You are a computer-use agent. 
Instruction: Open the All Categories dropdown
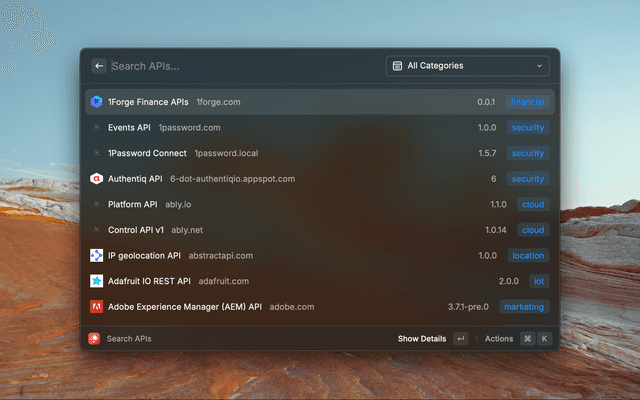point(467,66)
